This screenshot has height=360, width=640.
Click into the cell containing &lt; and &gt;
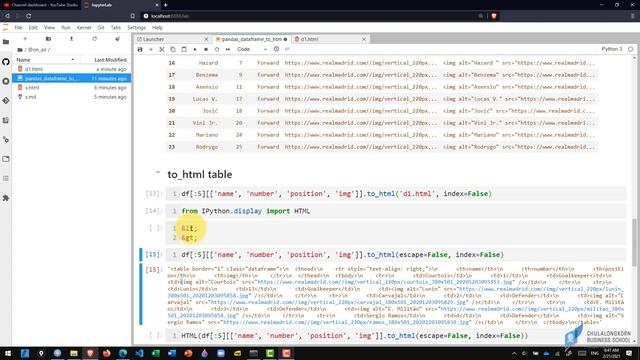[x=396, y=233]
